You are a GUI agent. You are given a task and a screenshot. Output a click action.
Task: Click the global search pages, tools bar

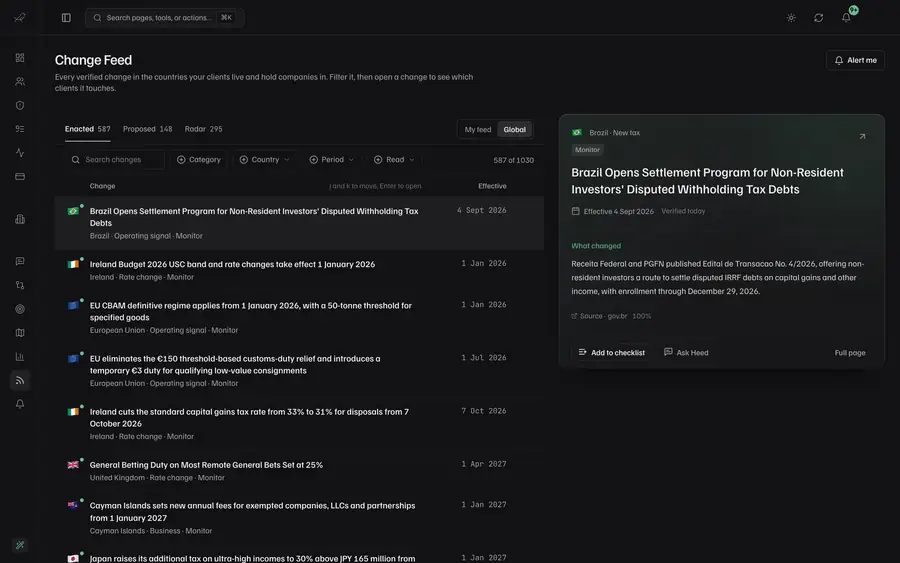(165, 18)
